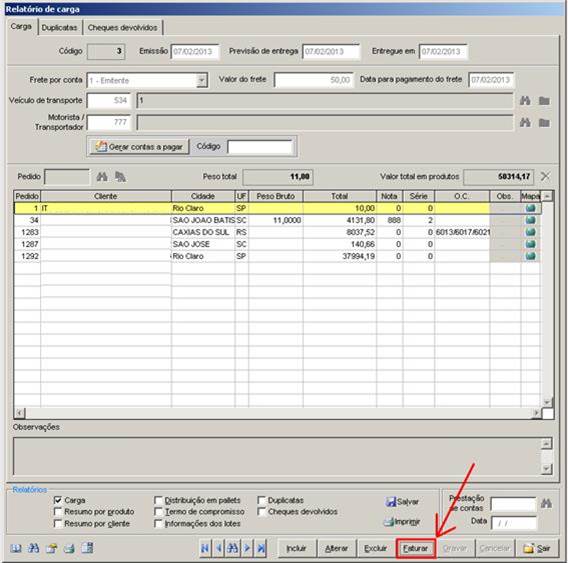568x563 pixels.
Task: Click the Observações box scroll down arrow
Action: (546, 469)
